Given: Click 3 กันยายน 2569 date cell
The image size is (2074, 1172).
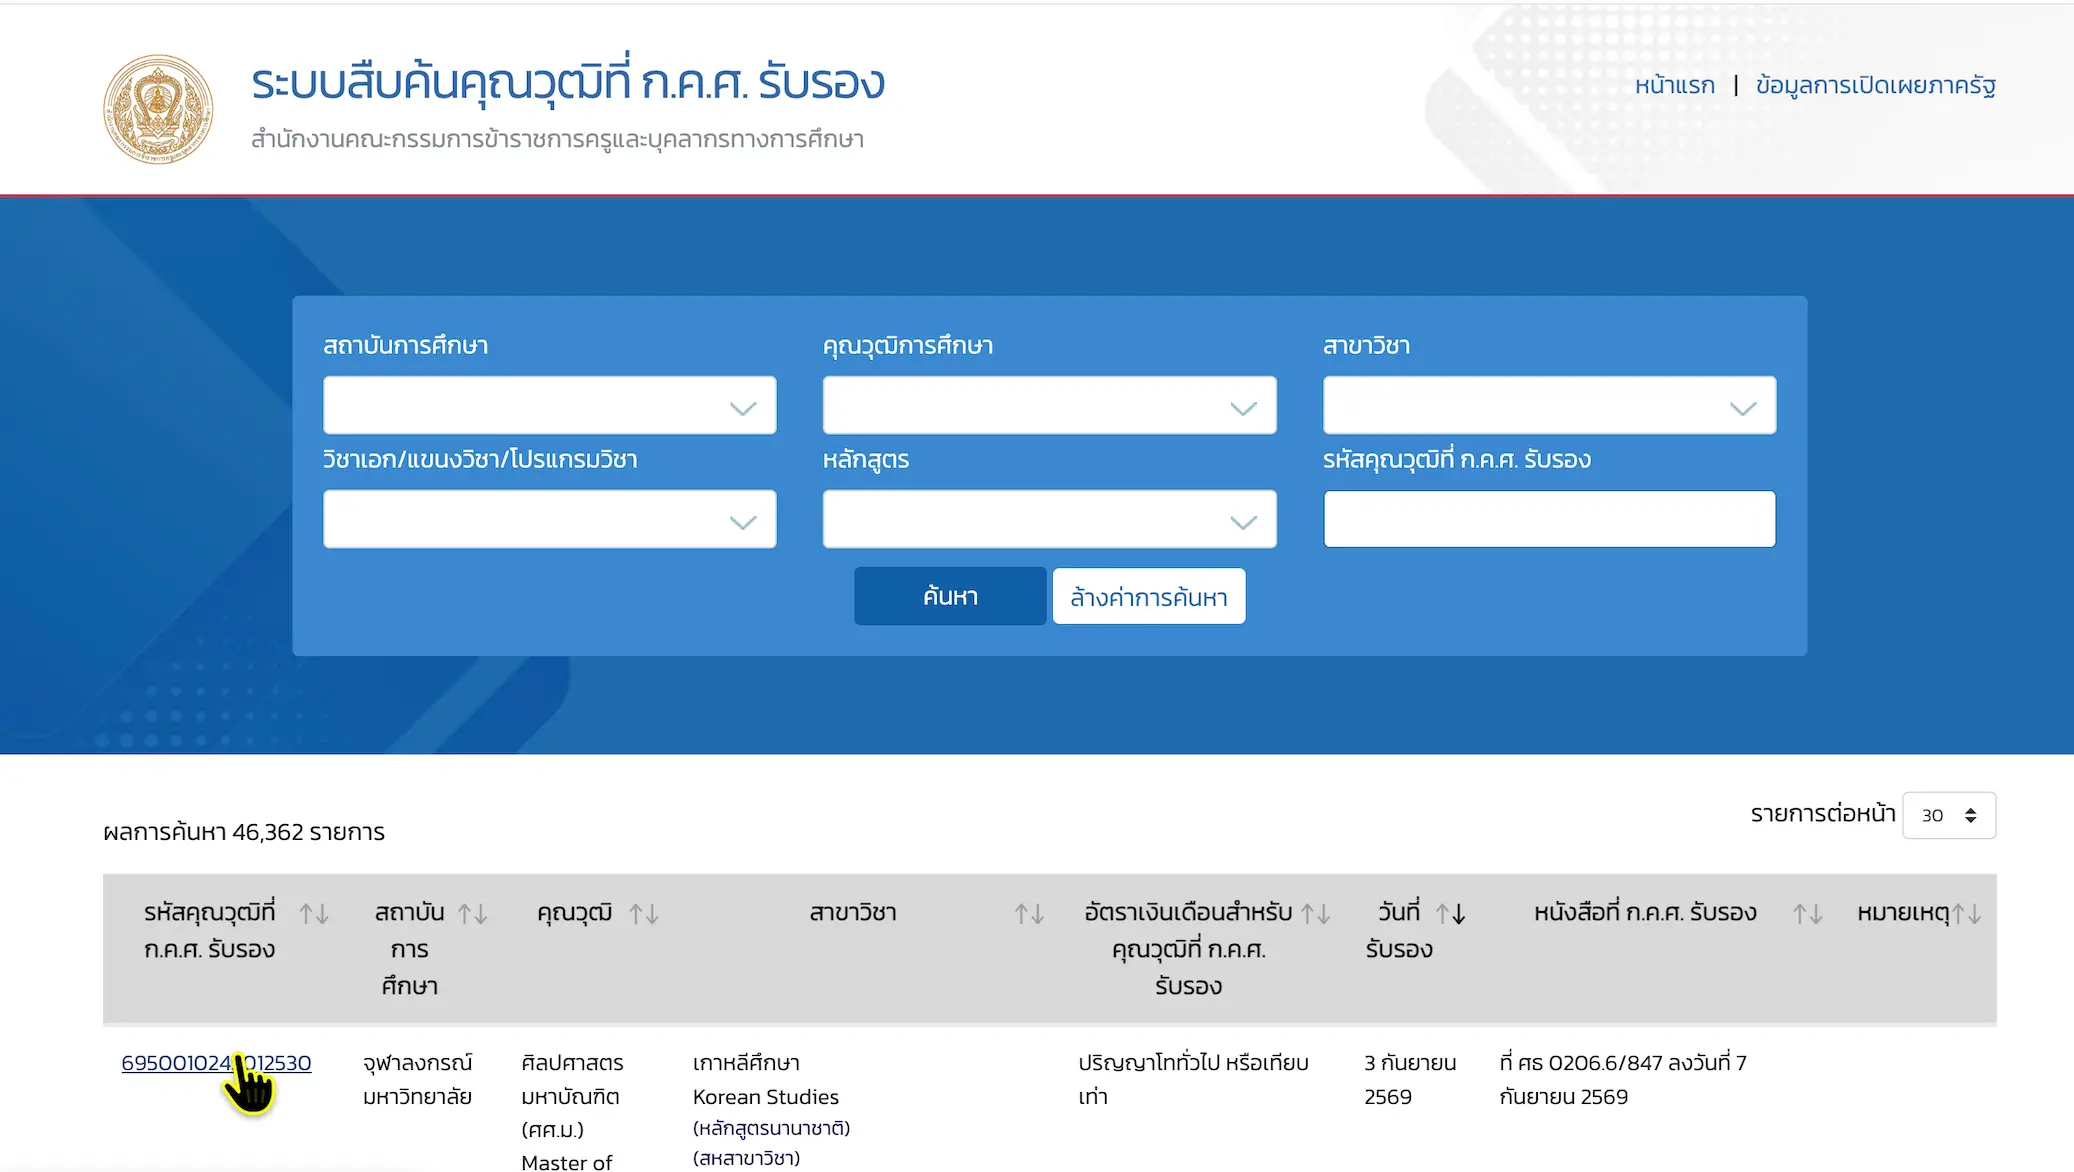Looking at the screenshot, I should pyautogui.click(x=1410, y=1079).
